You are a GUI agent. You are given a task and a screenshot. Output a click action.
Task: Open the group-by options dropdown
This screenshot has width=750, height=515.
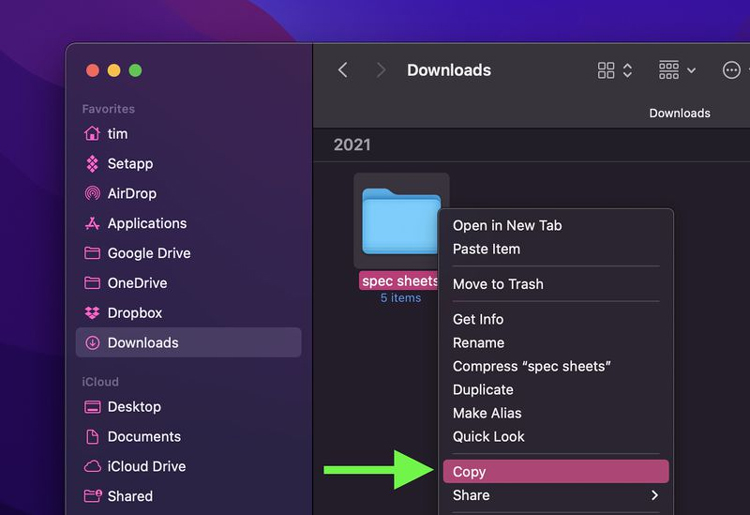pyautogui.click(x=677, y=70)
